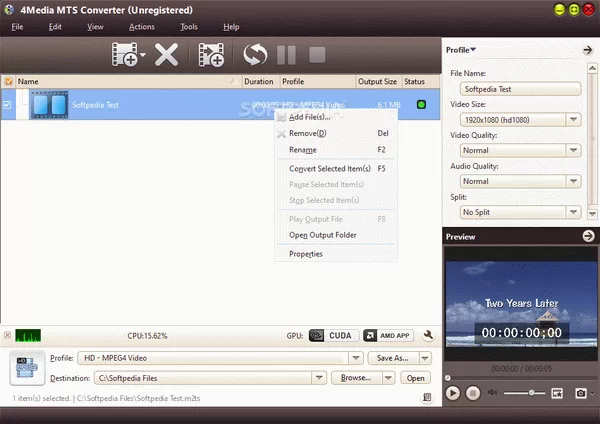Viewport: 600px width, 424px height.
Task: Click the green status indicator of Softpedia Test
Action: click(x=421, y=104)
